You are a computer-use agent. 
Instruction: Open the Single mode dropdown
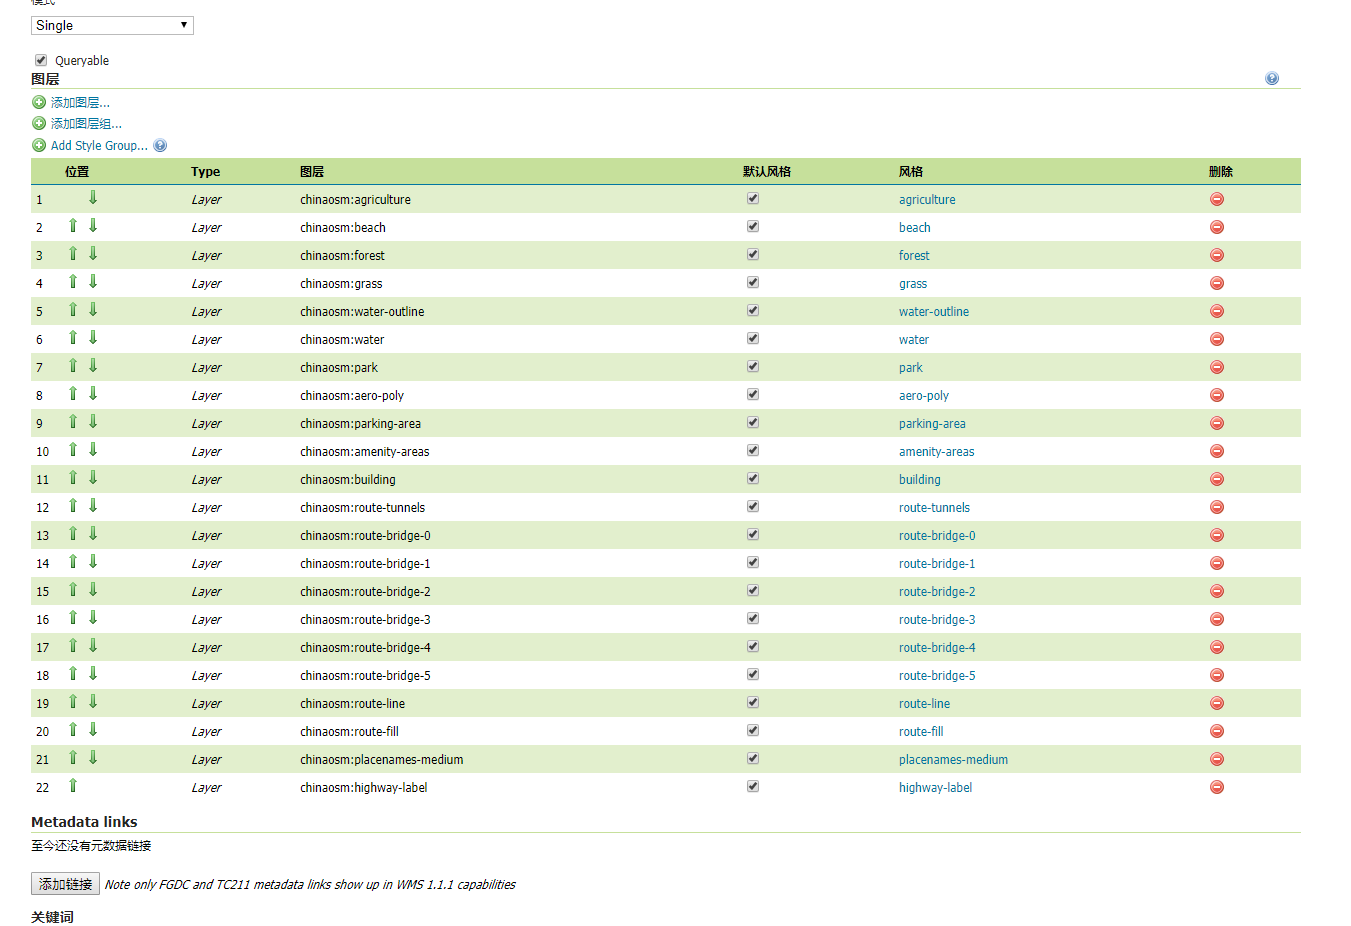pyautogui.click(x=112, y=25)
